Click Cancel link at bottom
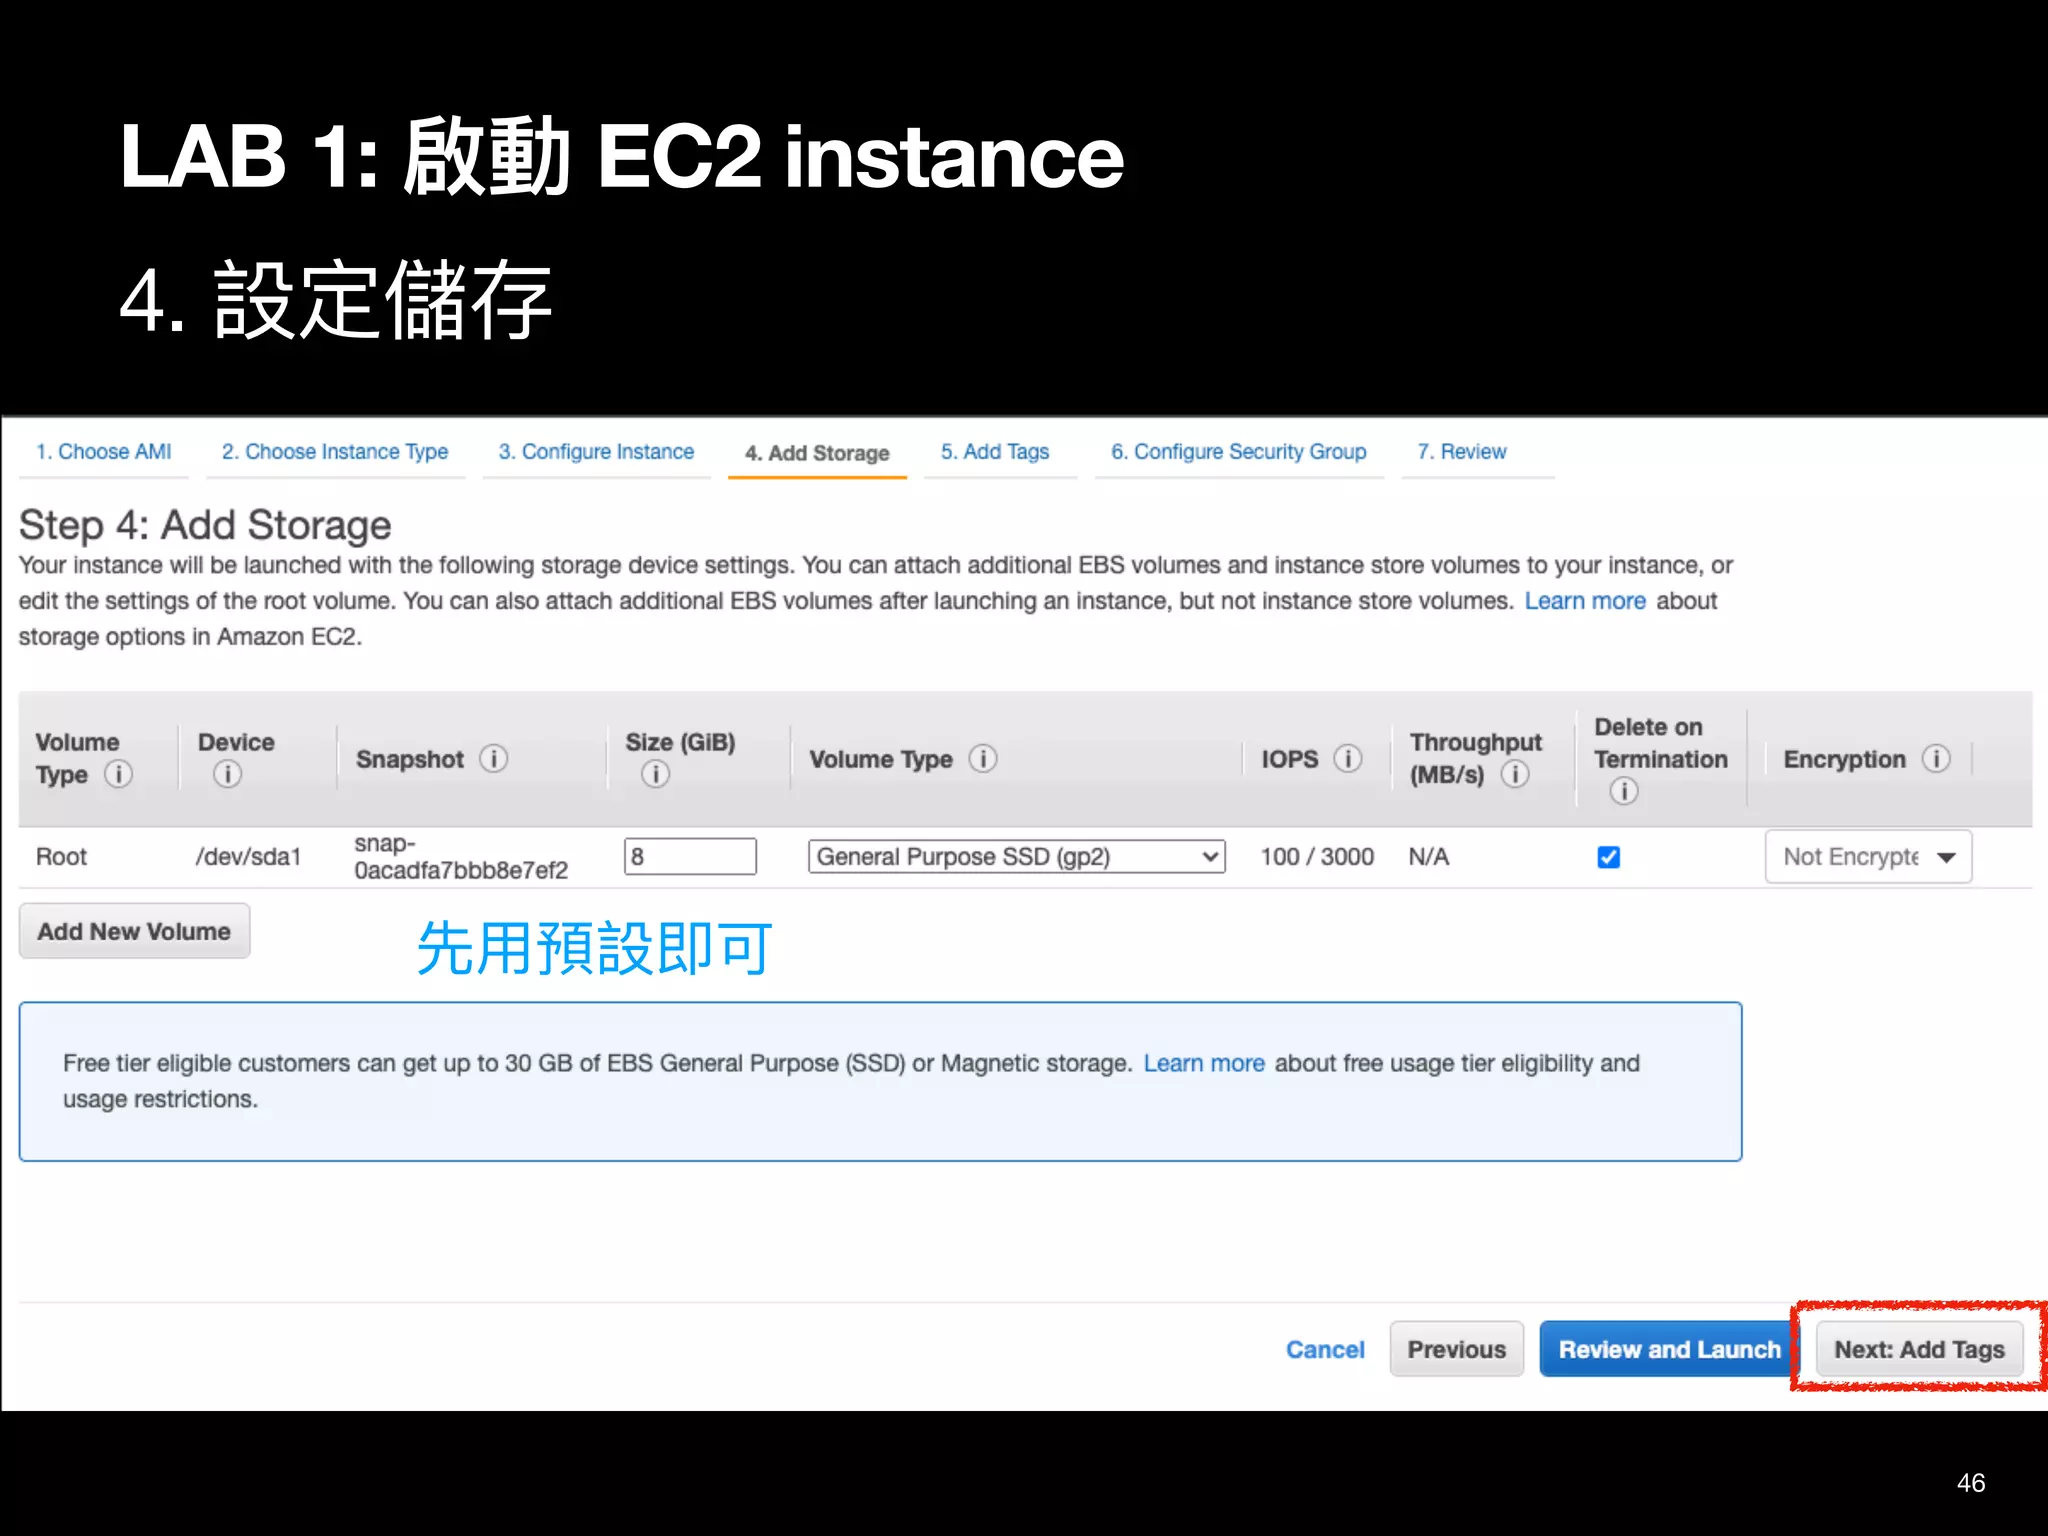2048x1536 pixels. pos(1325,1349)
